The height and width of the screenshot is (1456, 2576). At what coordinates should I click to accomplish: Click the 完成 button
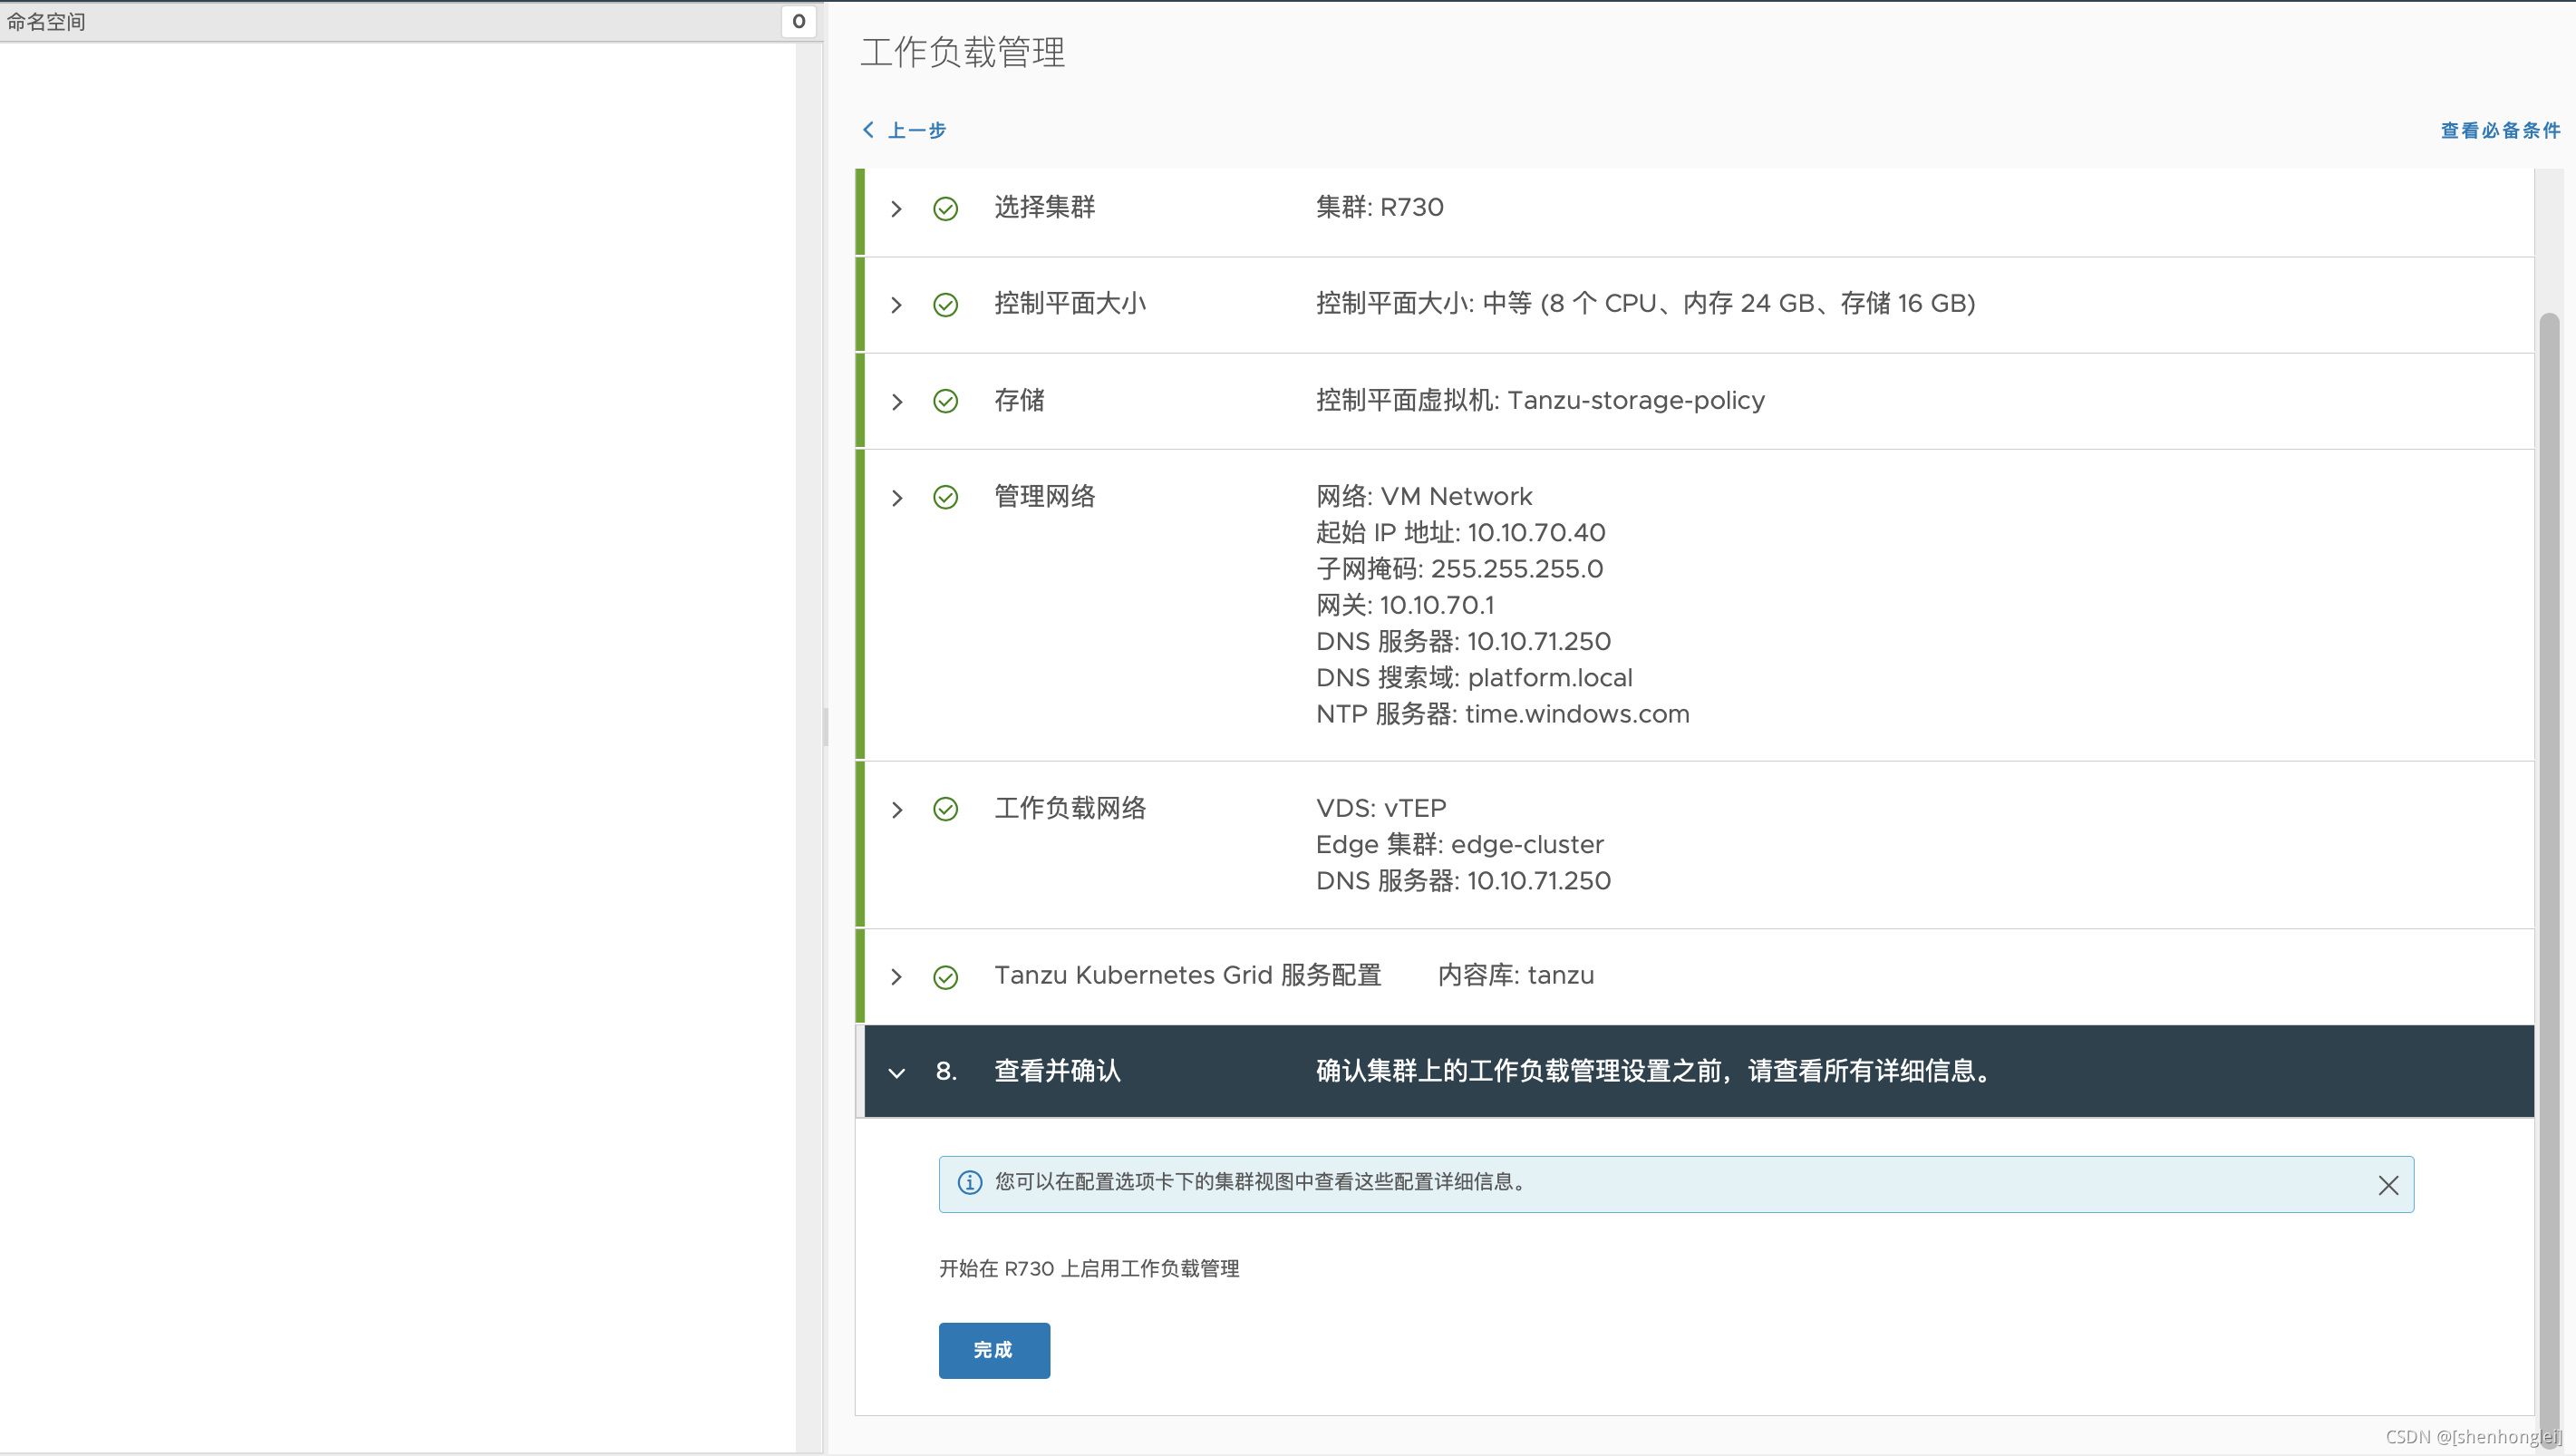pyautogui.click(x=993, y=1350)
